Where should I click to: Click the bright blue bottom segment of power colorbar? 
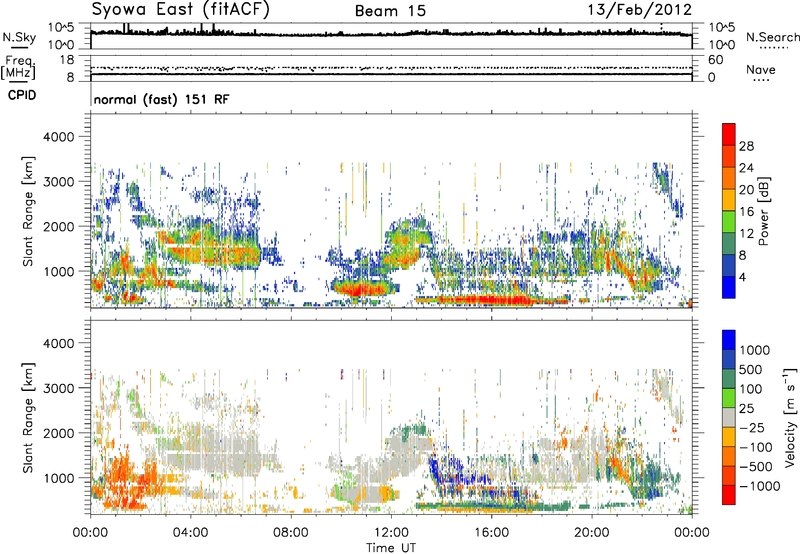729,287
